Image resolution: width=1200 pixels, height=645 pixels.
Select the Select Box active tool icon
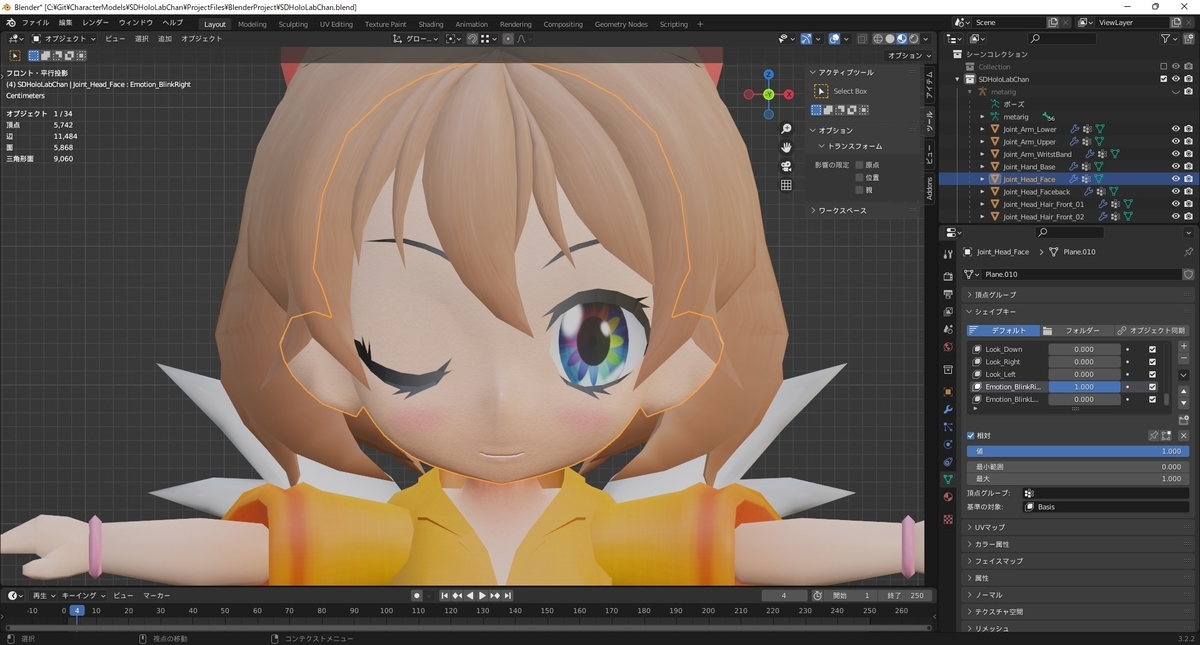(822, 91)
